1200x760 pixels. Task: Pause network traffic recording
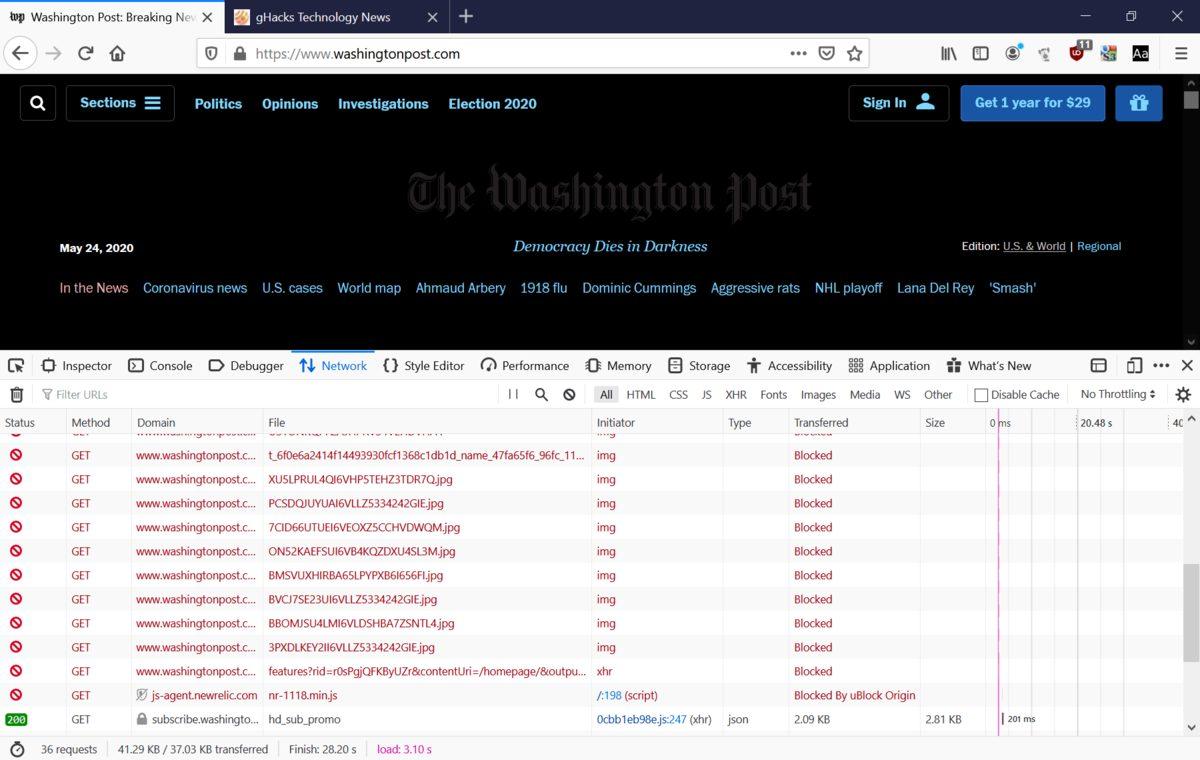click(511, 394)
